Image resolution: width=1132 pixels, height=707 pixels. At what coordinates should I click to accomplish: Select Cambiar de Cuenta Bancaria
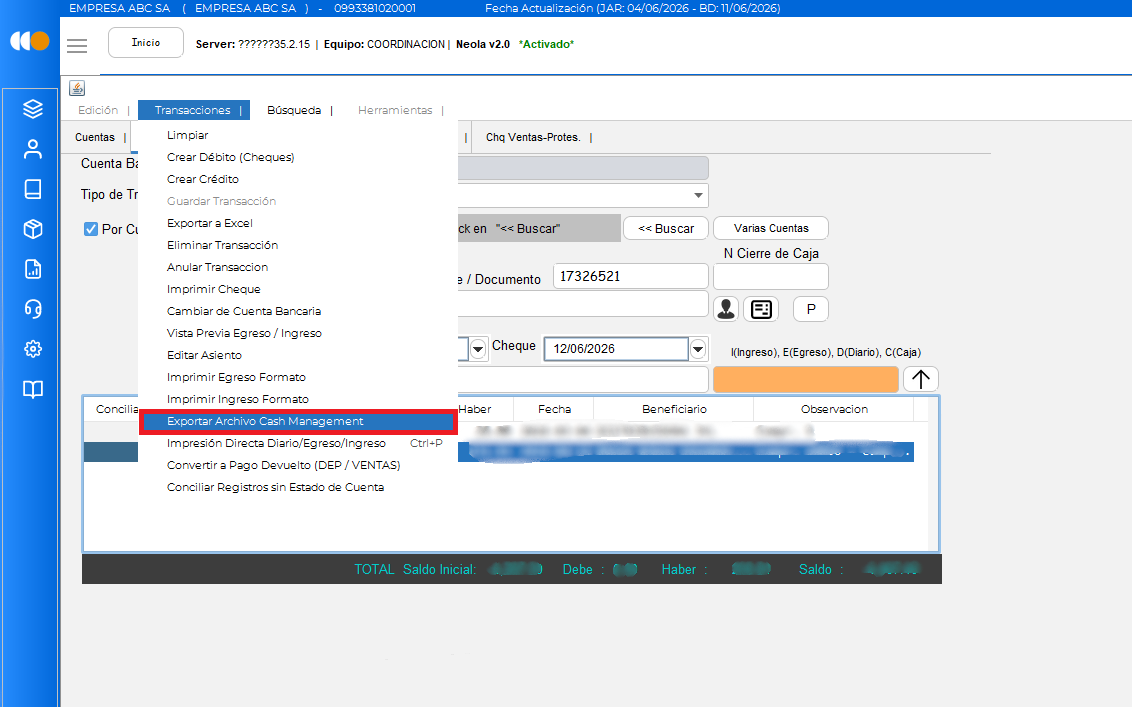click(297, 311)
